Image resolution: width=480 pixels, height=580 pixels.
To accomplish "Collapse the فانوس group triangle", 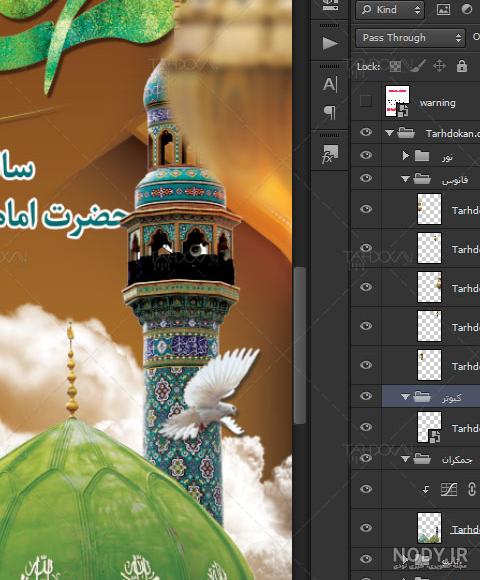I will pos(405,179).
